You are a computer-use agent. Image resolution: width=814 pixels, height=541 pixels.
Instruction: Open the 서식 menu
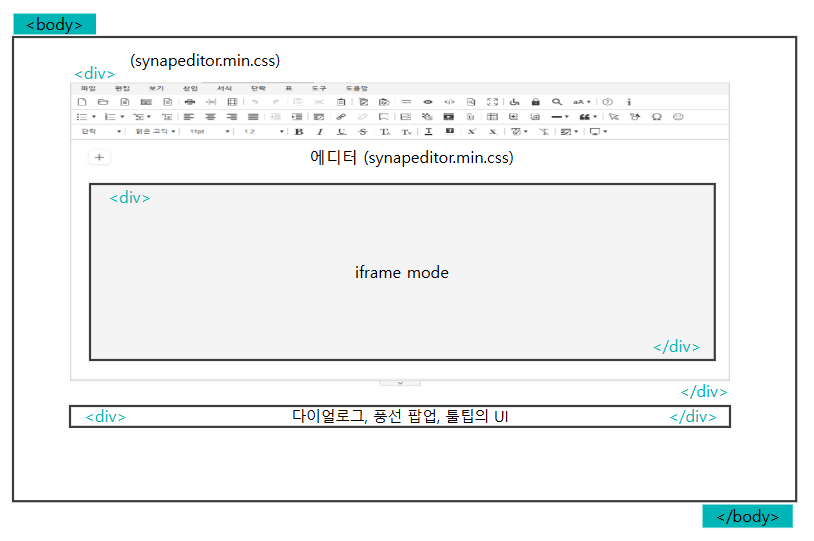point(224,89)
